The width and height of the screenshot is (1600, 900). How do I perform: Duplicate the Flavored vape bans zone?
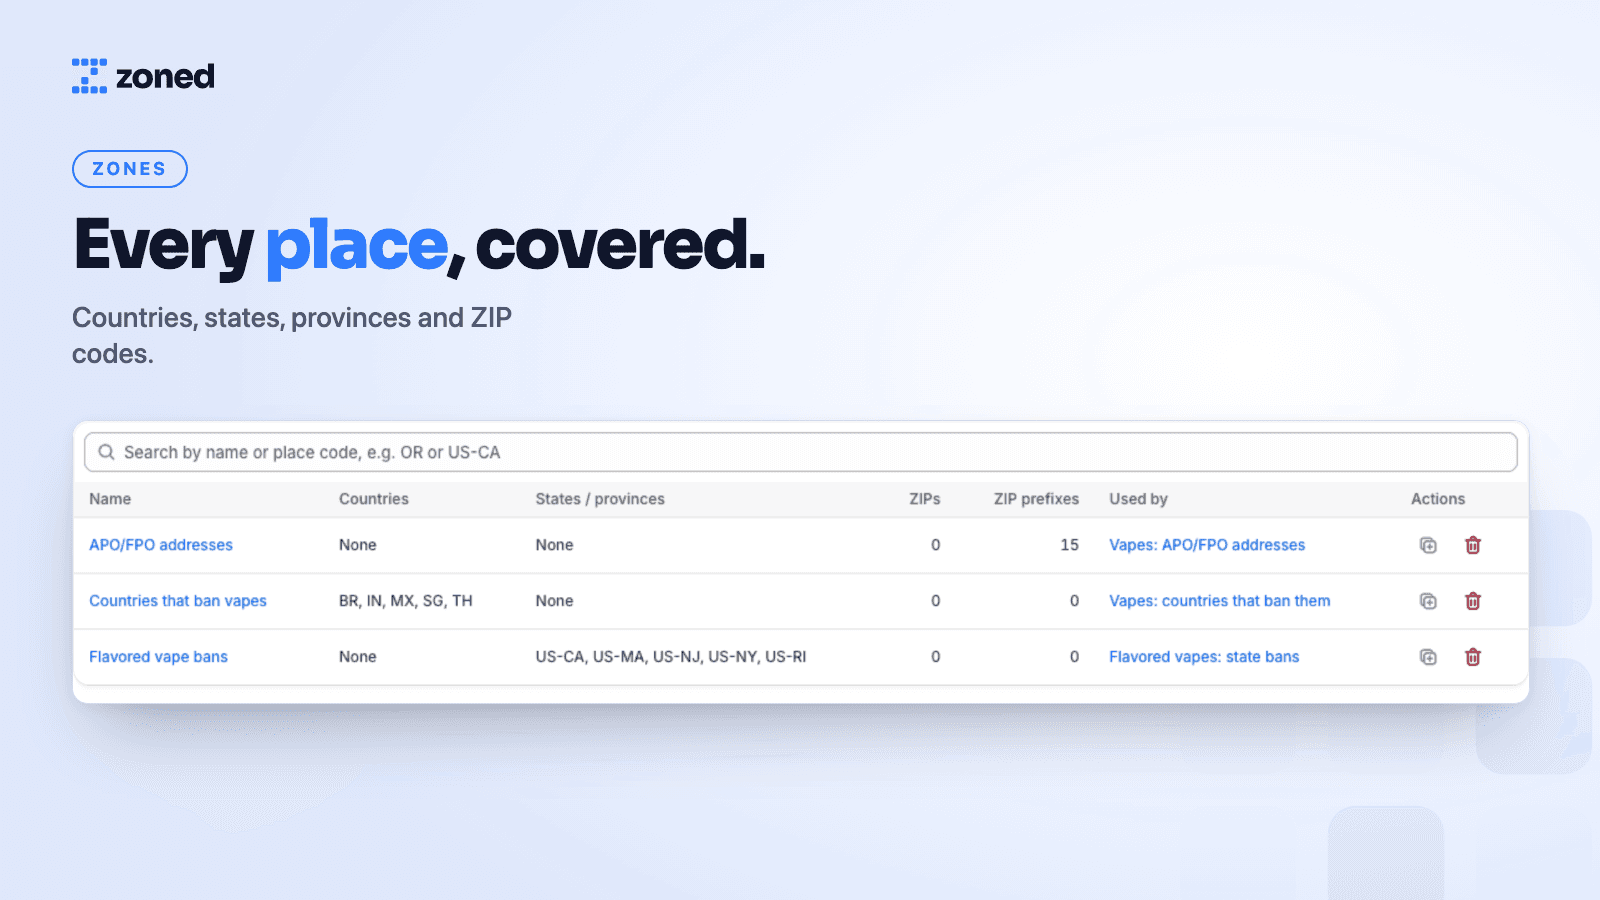[1428, 657]
